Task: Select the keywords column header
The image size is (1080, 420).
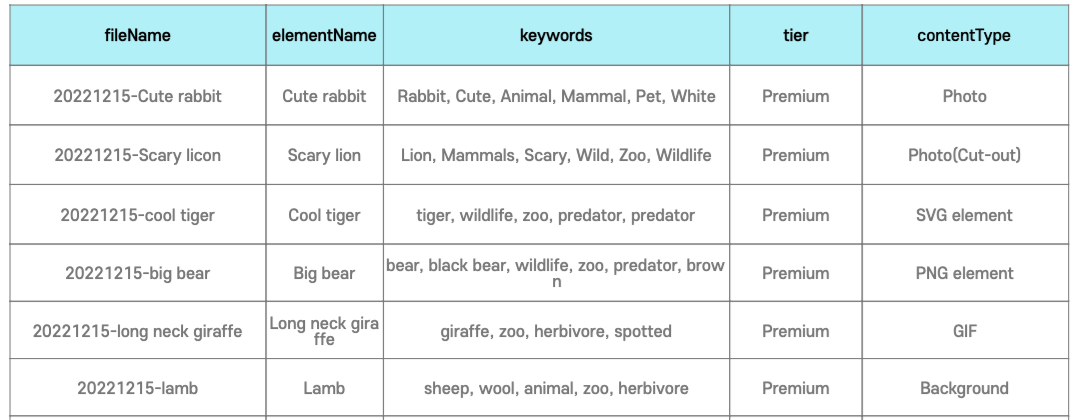Action: coord(556,35)
